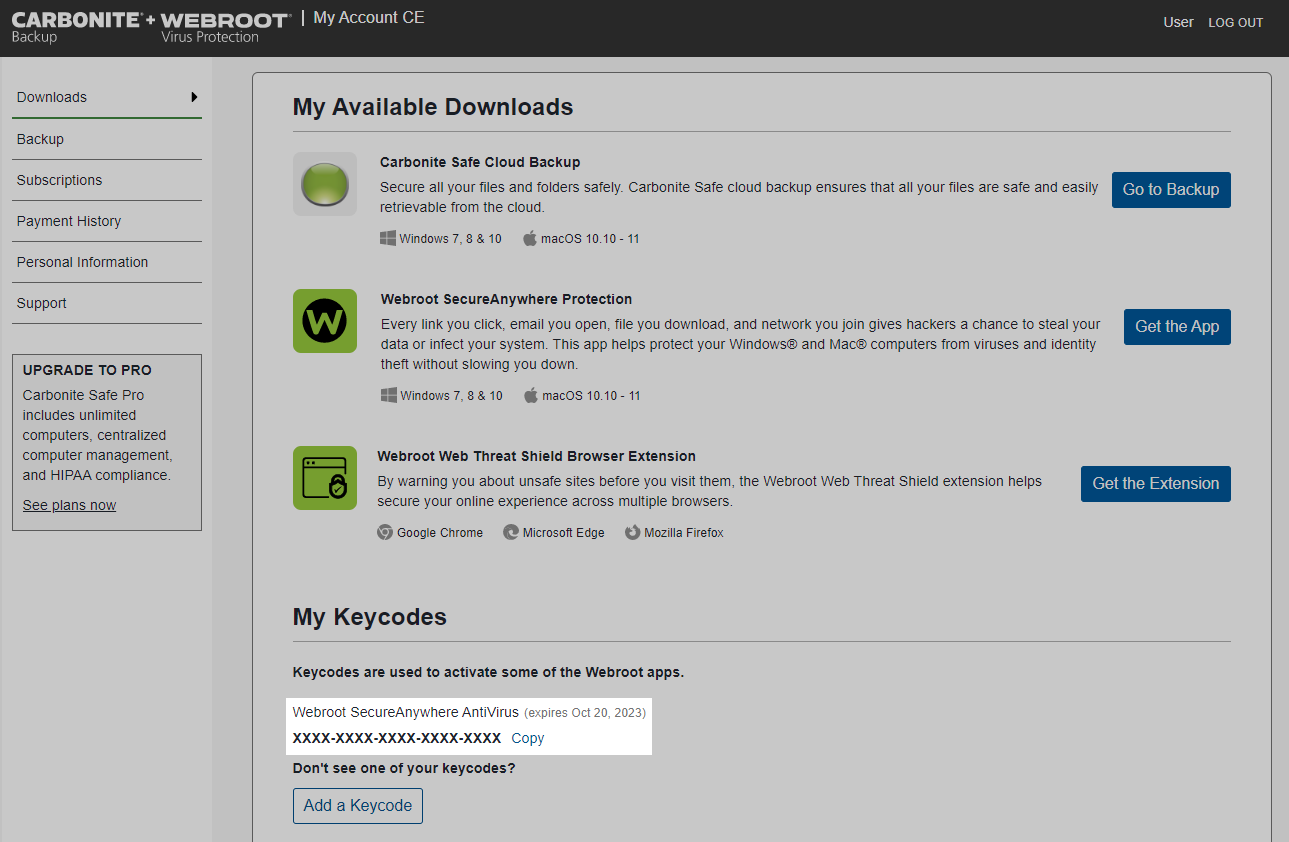Click the Google Chrome browser icon
1289x842 pixels.
(x=385, y=532)
